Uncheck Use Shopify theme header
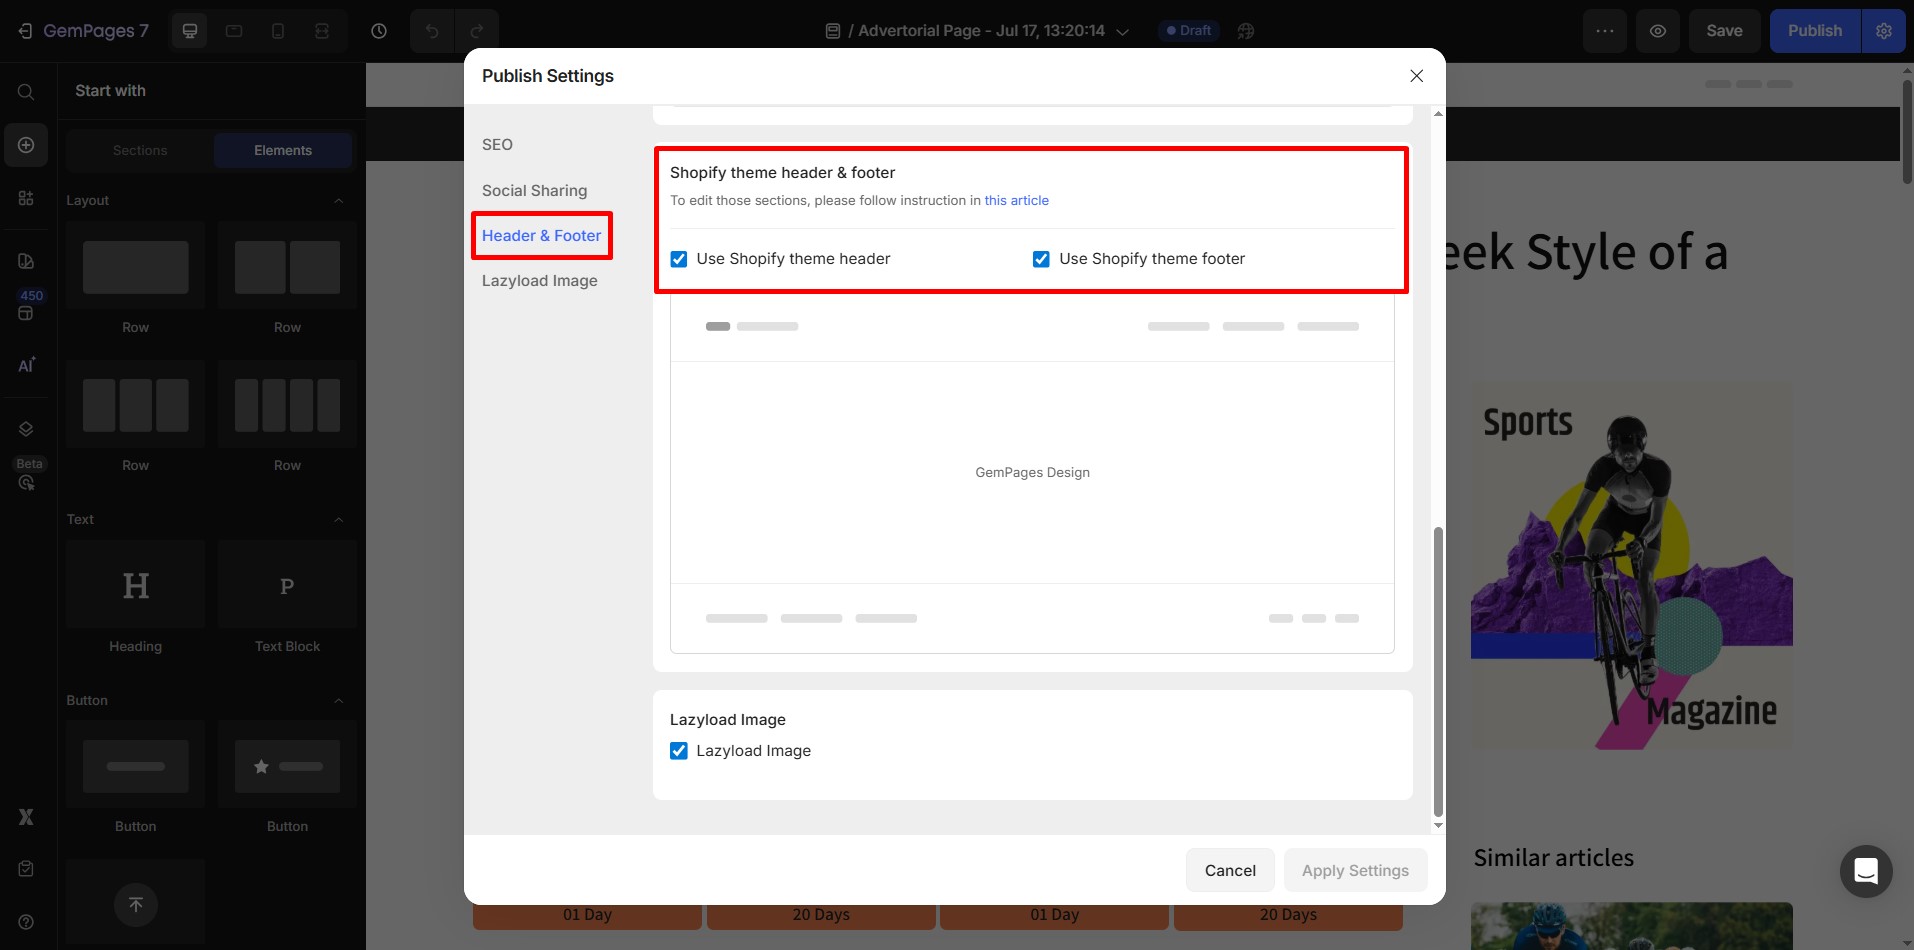 pos(679,258)
